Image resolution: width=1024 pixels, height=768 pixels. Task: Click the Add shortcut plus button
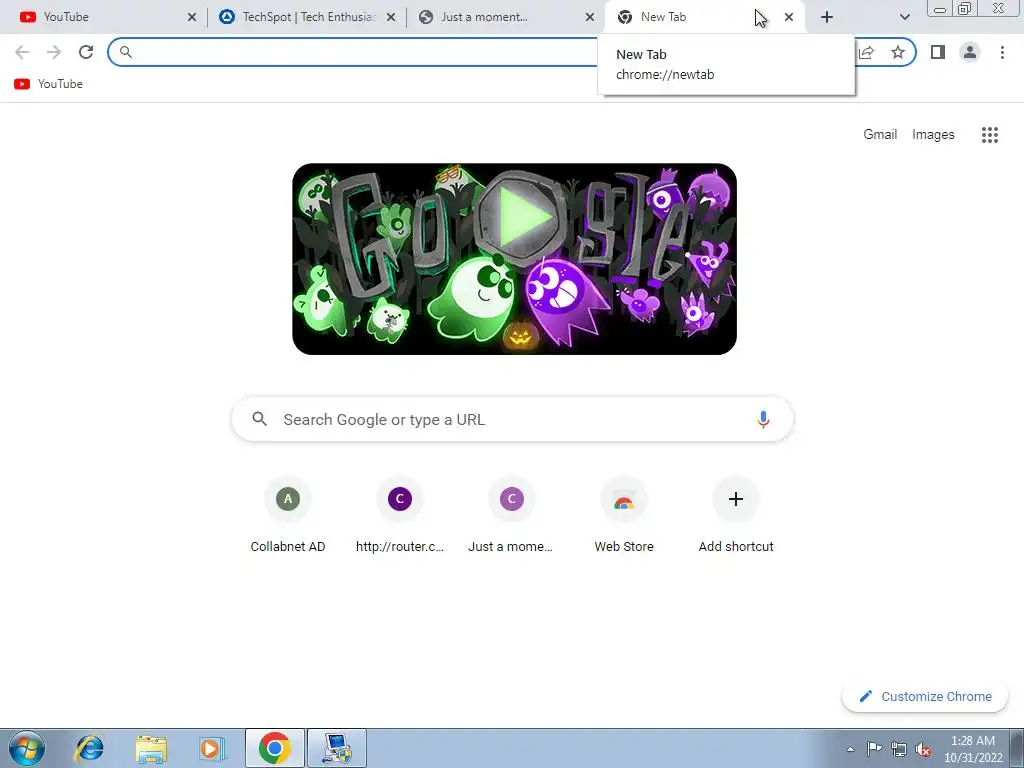(735, 500)
